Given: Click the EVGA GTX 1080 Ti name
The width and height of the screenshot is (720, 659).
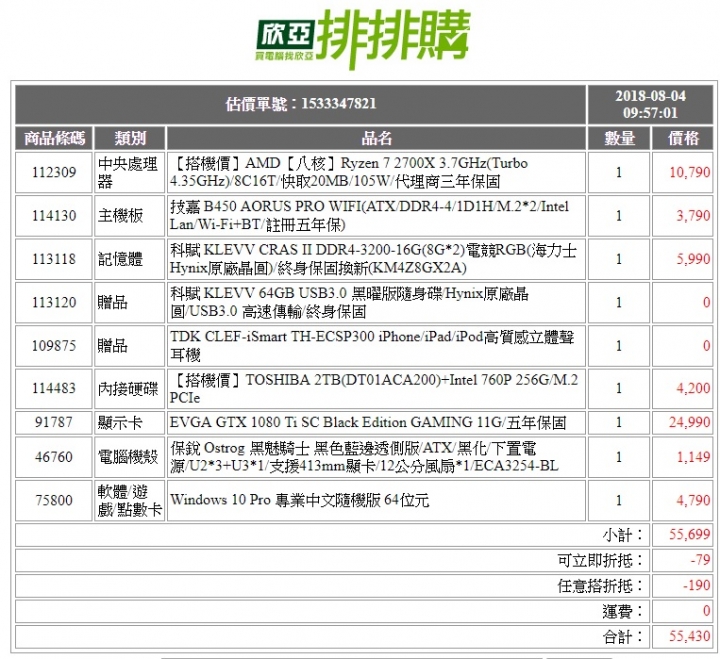Looking at the screenshot, I should pyautogui.click(x=368, y=422).
